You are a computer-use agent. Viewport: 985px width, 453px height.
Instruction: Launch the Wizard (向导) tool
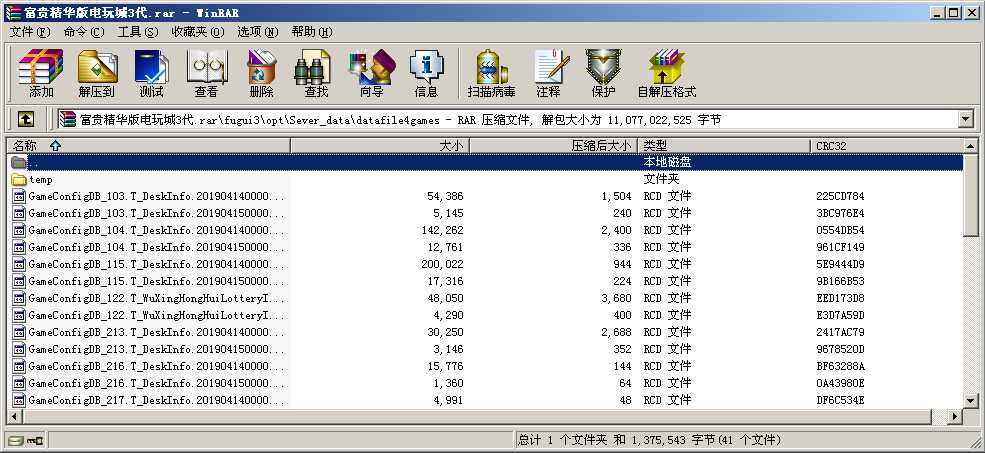[371, 73]
